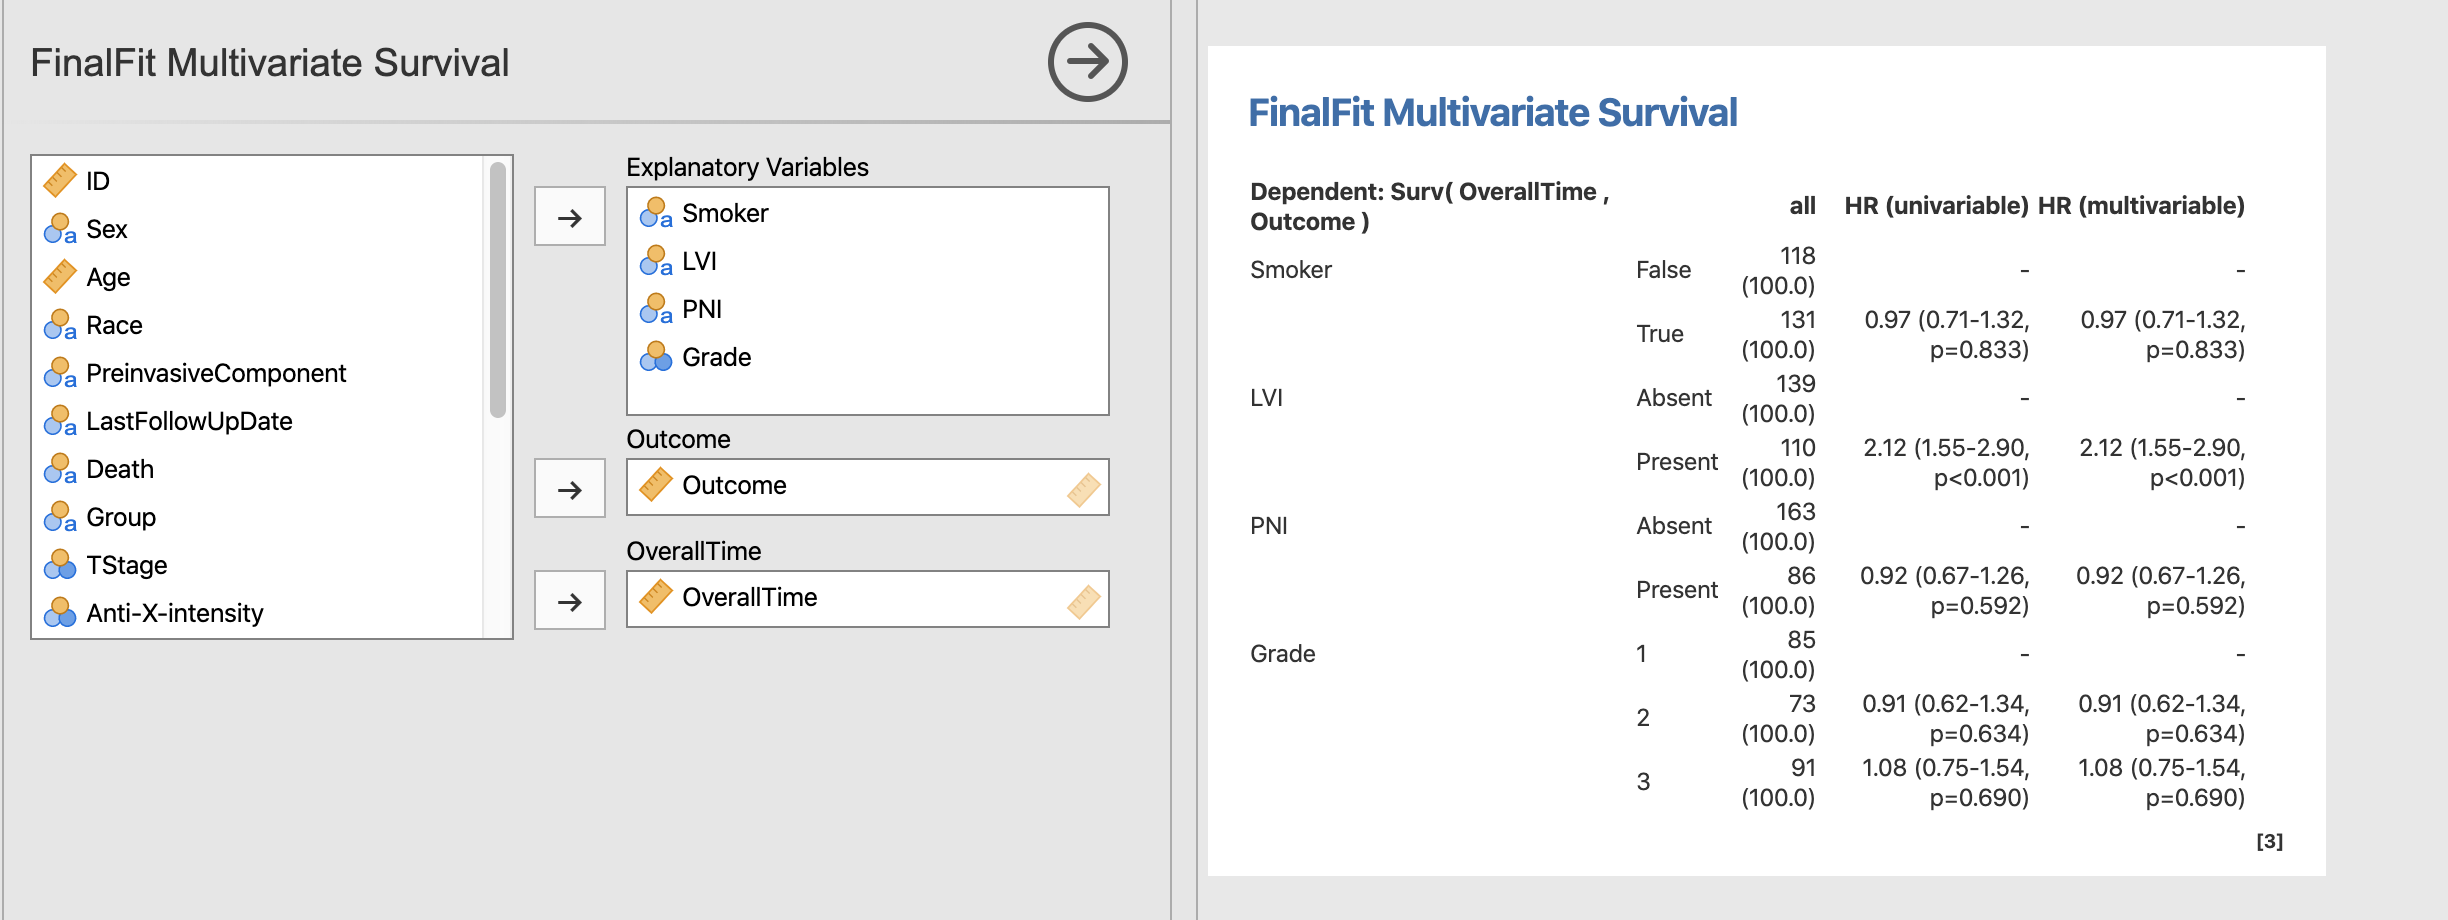Select PreinvasiveComponent variable icon
The image size is (2448, 920).
pos(60,372)
